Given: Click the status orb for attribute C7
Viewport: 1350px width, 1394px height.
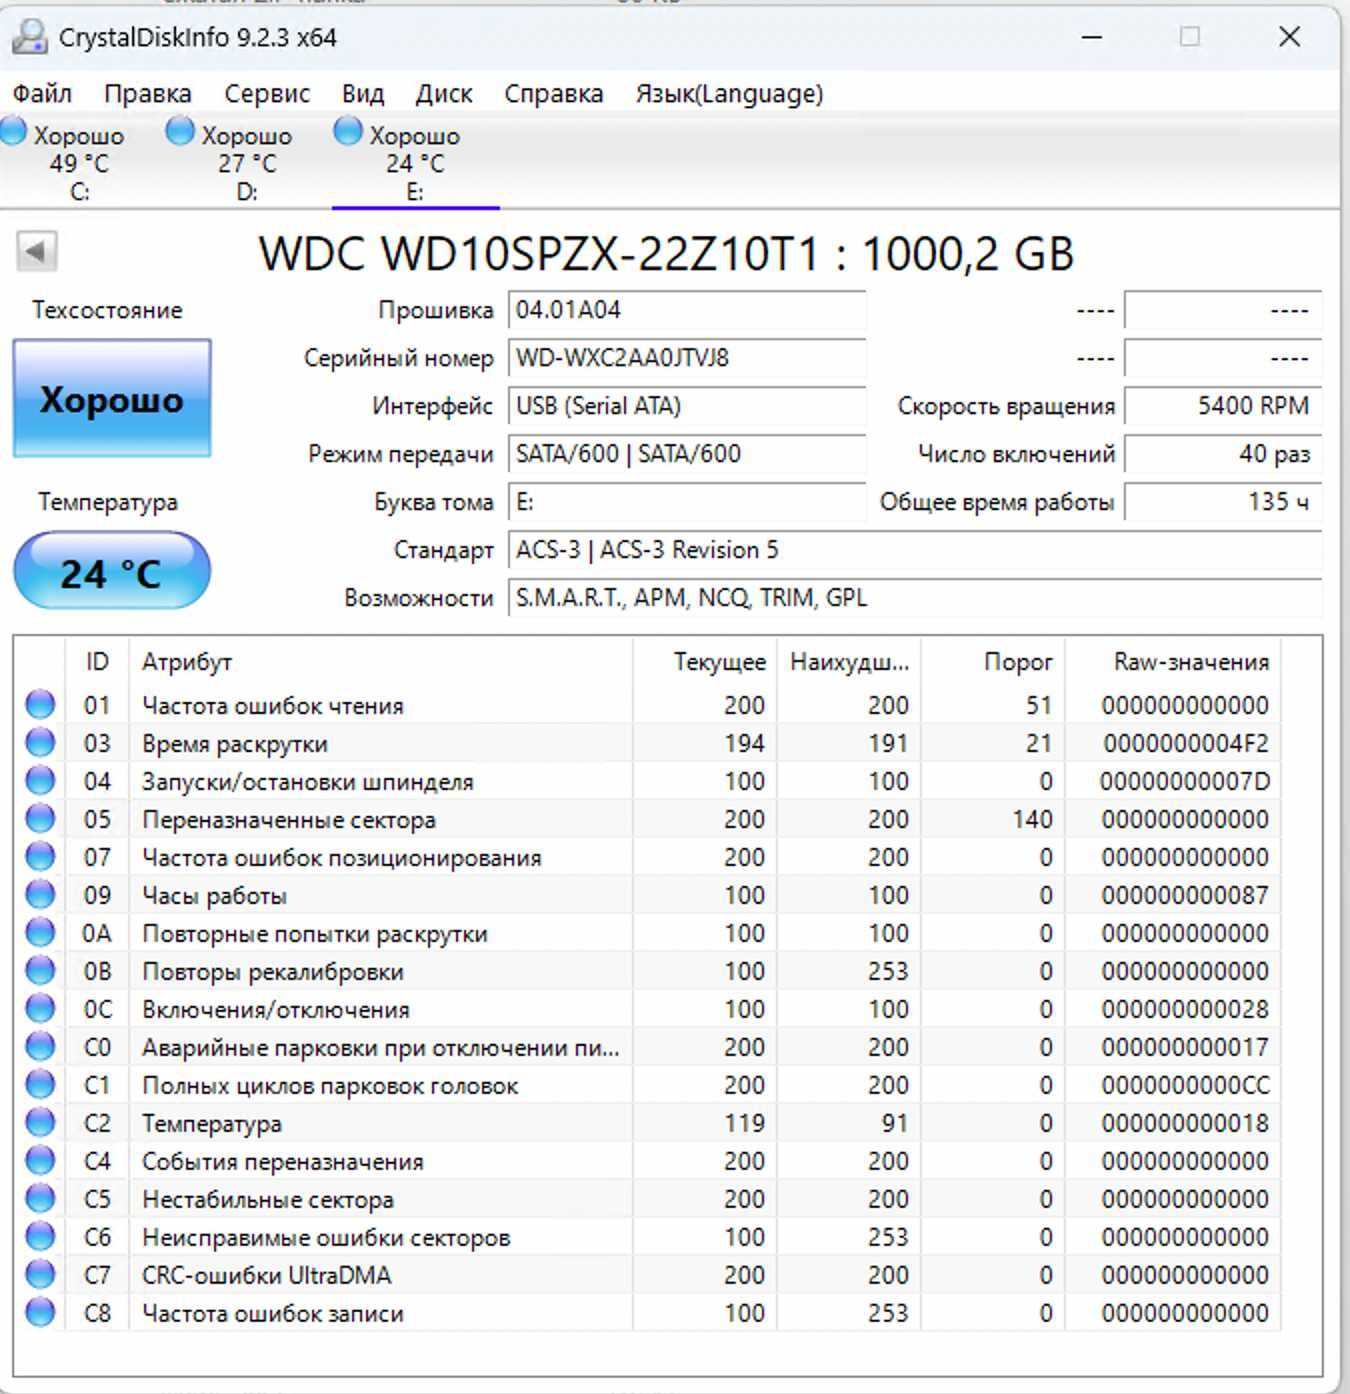Looking at the screenshot, I should [x=40, y=1275].
